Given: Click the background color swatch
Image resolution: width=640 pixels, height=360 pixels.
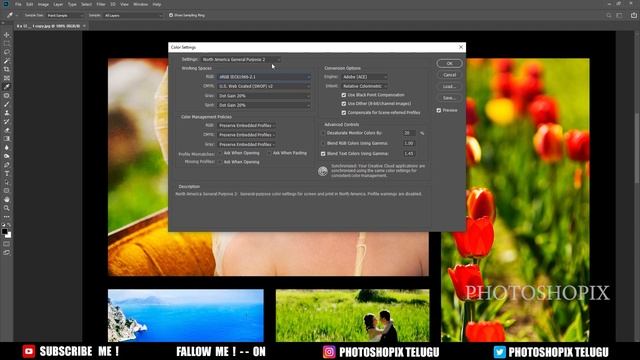Looking at the screenshot, I should pyautogui.click(x=9, y=235).
